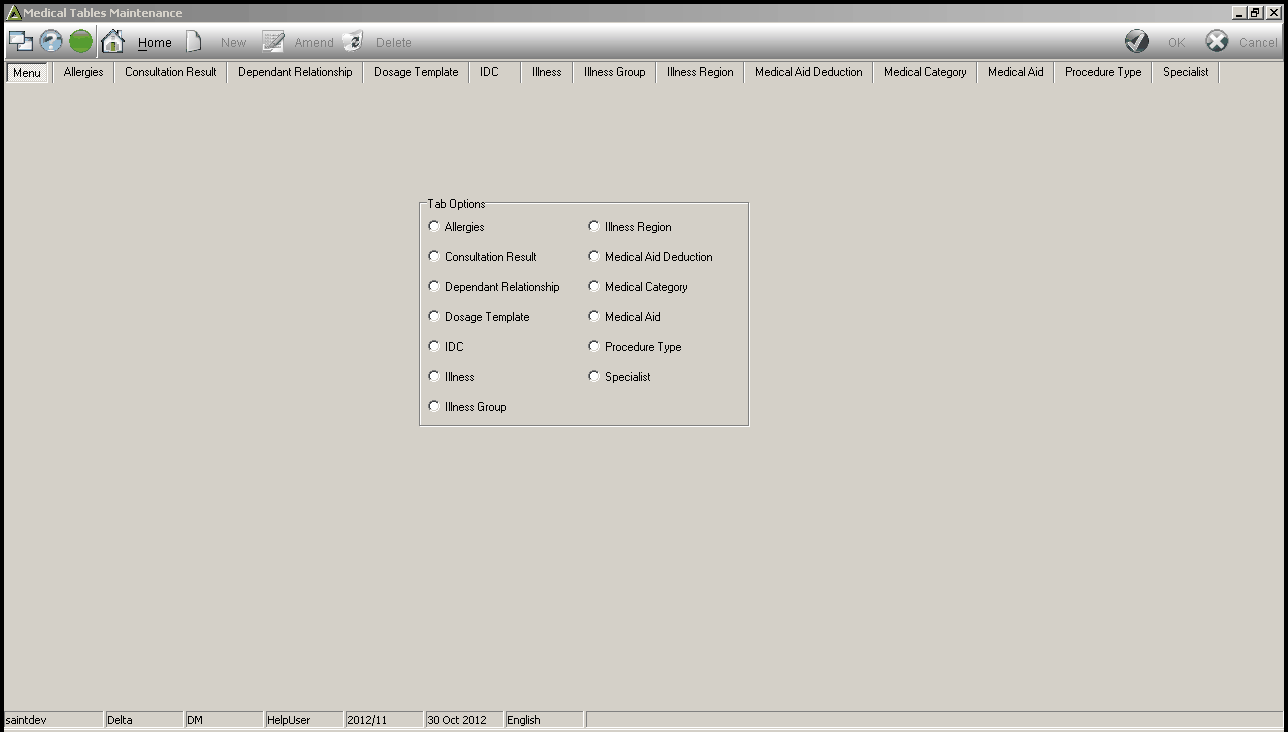Click the Delete recycle icon
This screenshot has height=732, width=1288.
point(353,42)
